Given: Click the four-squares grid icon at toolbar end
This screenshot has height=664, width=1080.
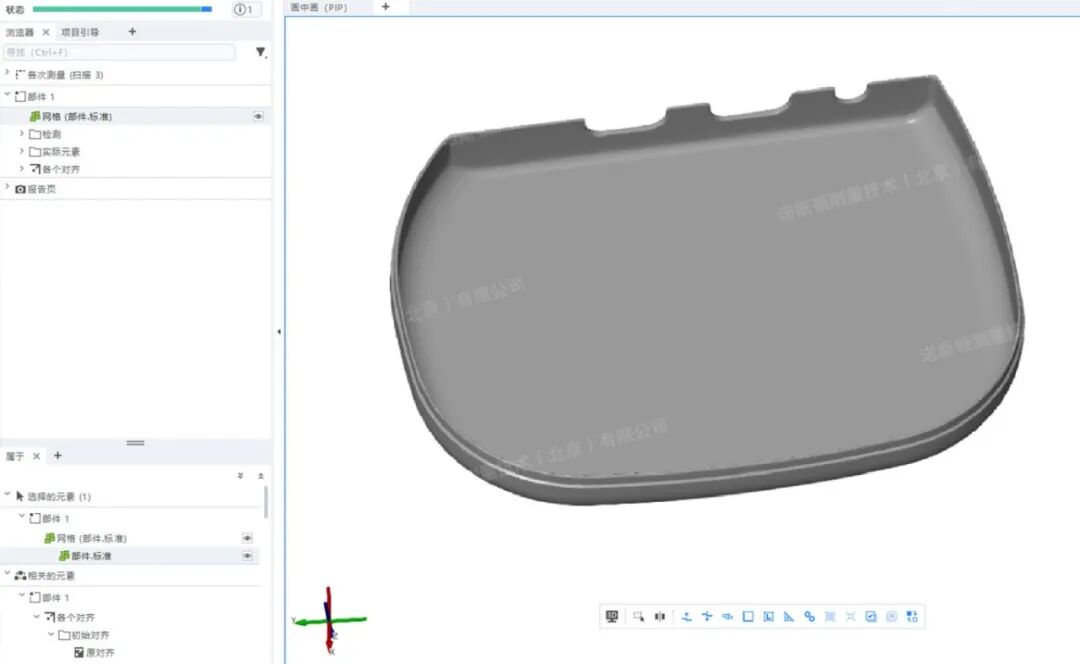Looking at the screenshot, I should coord(912,617).
